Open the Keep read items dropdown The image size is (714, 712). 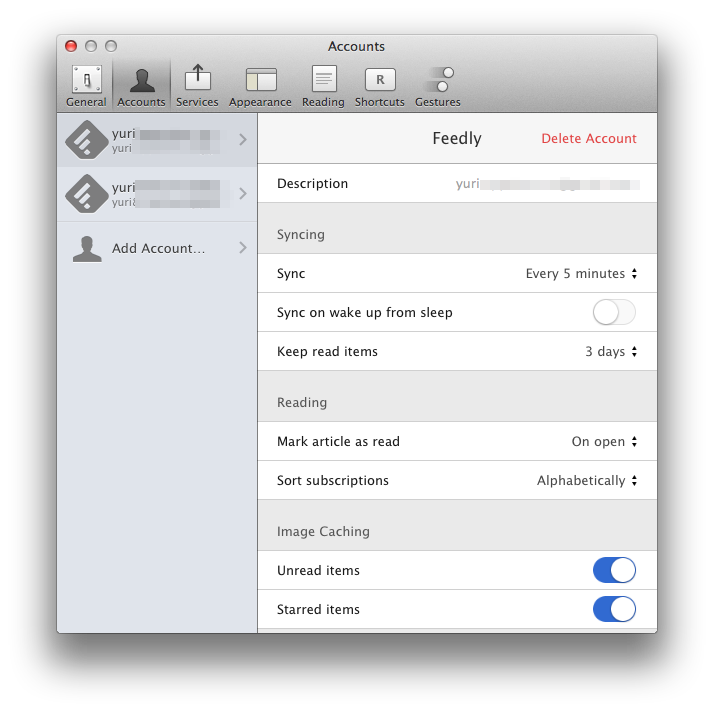(x=611, y=351)
